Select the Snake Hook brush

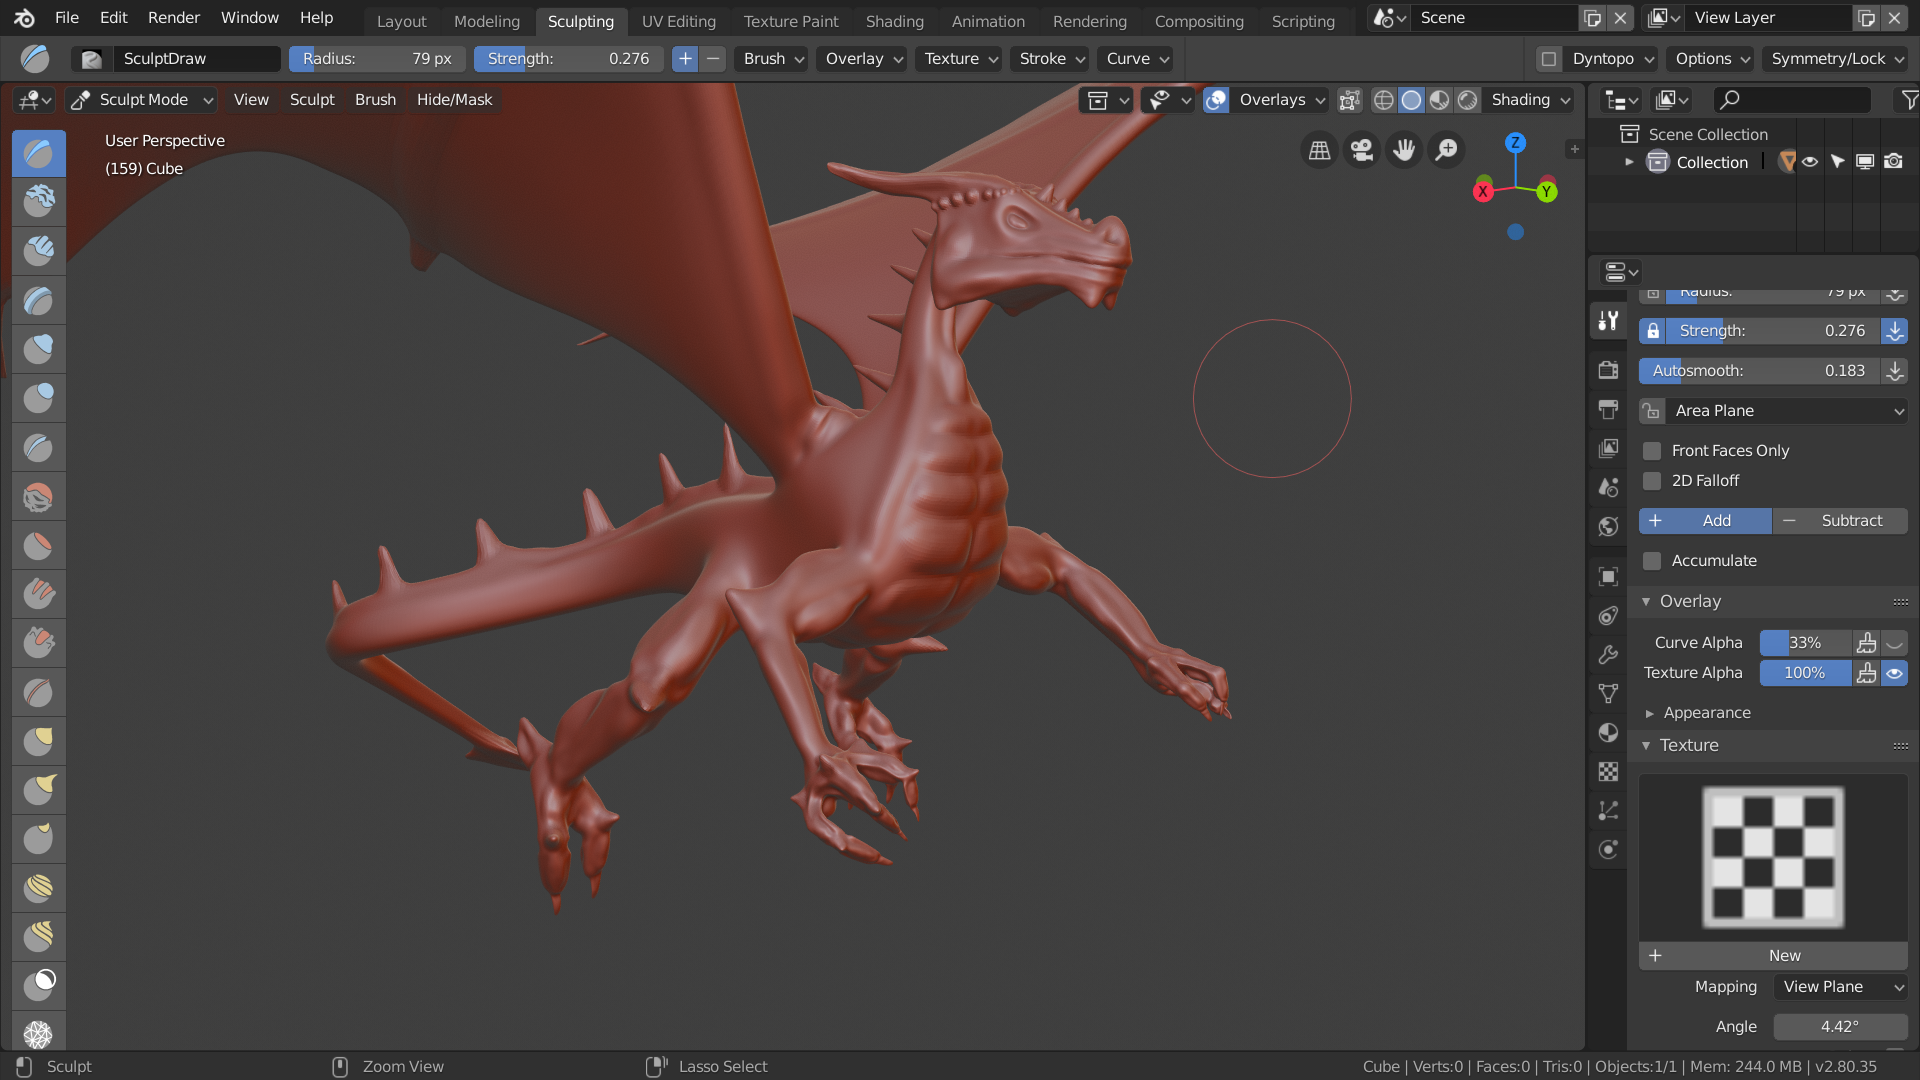pyautogui.click(x=39, y=790)
